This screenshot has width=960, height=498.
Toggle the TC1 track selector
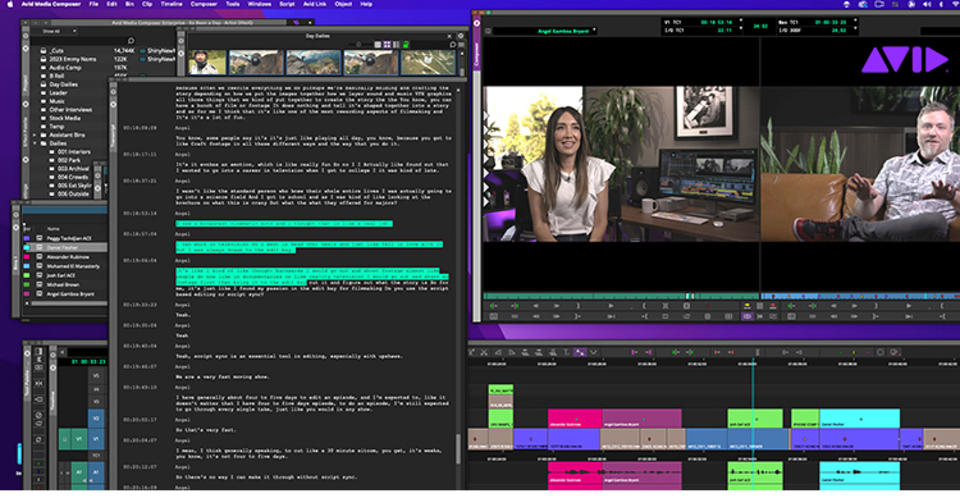click(96, 456)
